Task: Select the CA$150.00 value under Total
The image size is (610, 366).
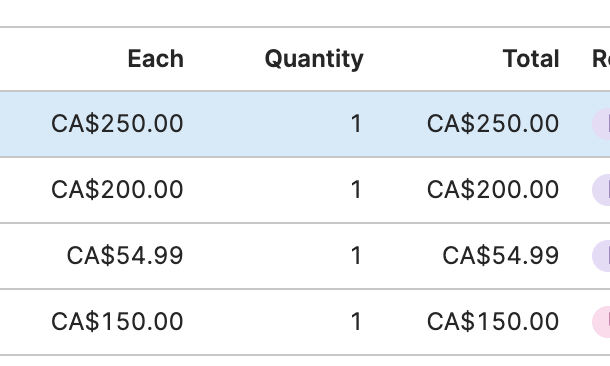Action: pyautogui.click(x=493, y=322)
